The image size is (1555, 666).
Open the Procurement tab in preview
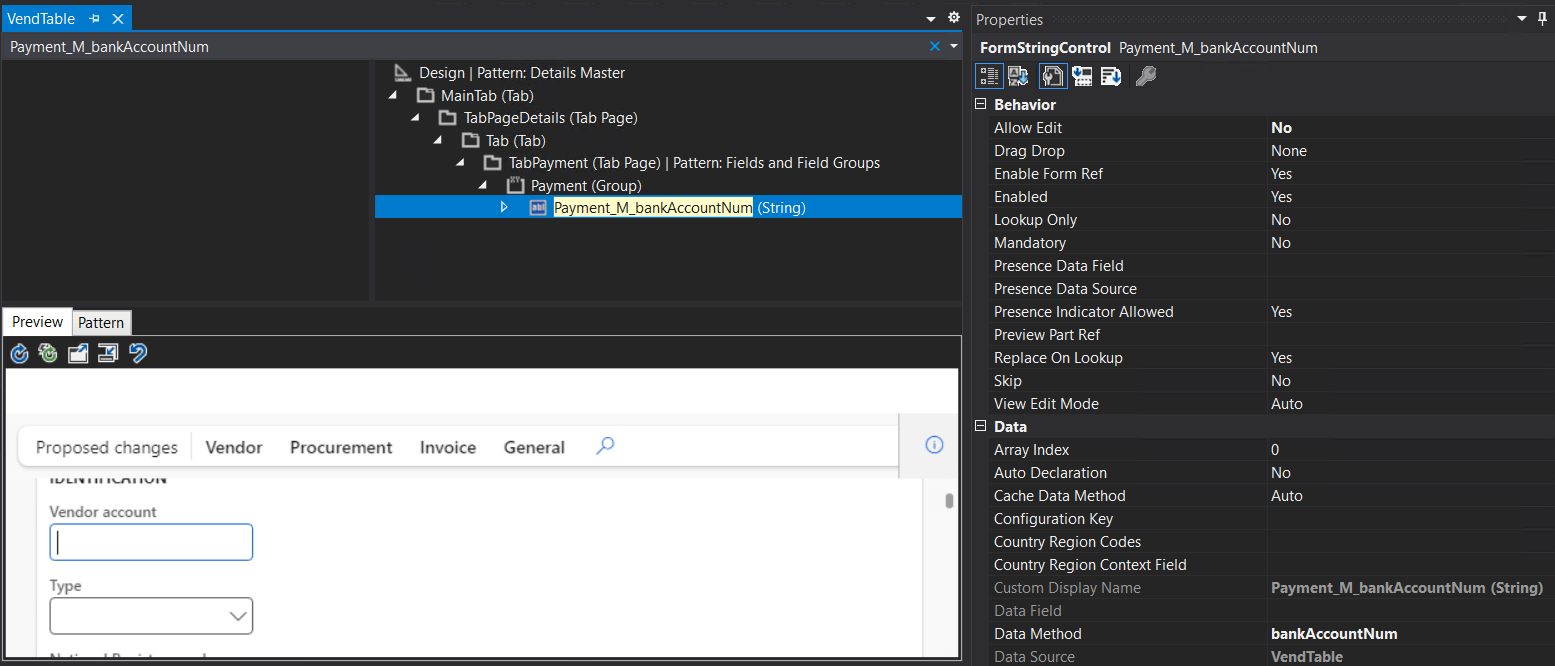click(x=341, y=447)
